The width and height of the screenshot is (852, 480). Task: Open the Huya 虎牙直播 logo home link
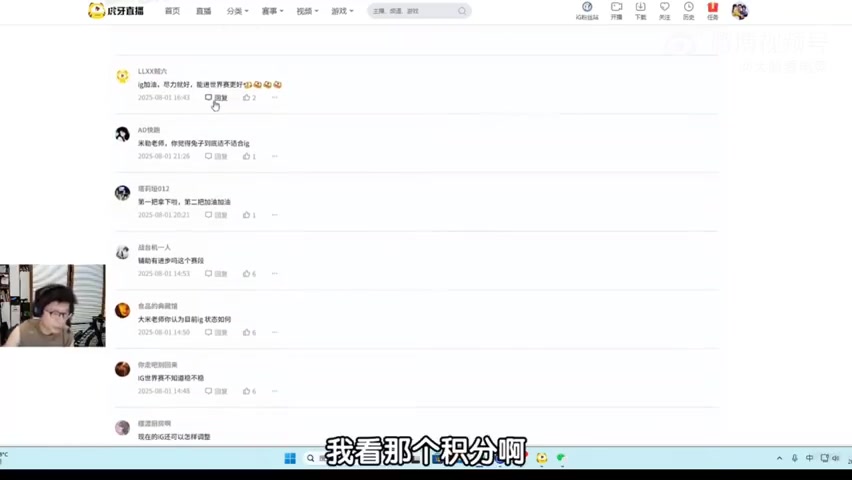(116, 10)
